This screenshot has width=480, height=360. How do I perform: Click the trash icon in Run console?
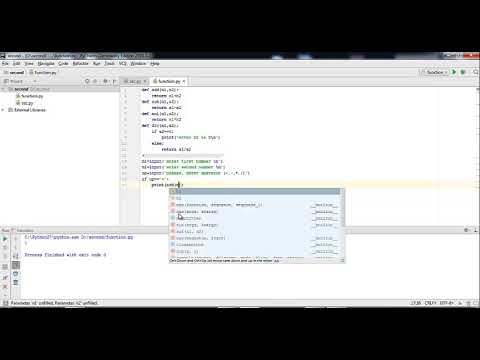[x=16, y=283]
